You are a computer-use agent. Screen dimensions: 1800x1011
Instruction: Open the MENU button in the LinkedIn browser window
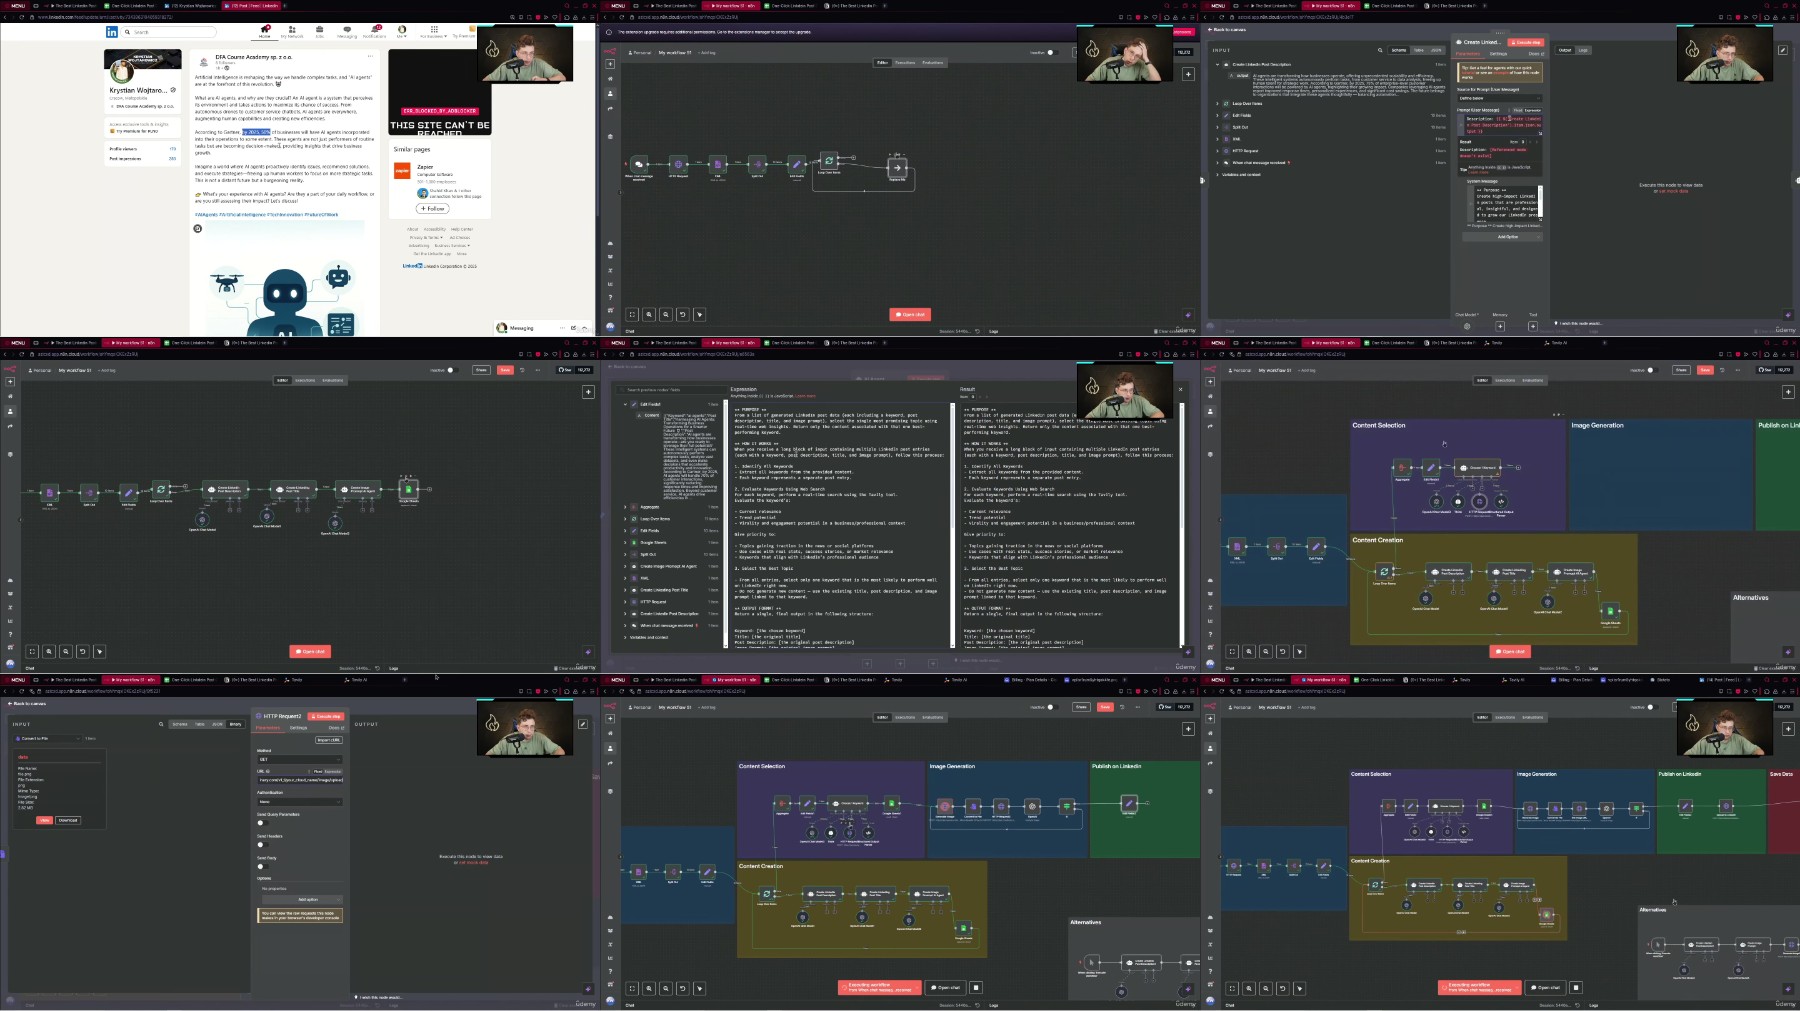(x=15, y=6)
